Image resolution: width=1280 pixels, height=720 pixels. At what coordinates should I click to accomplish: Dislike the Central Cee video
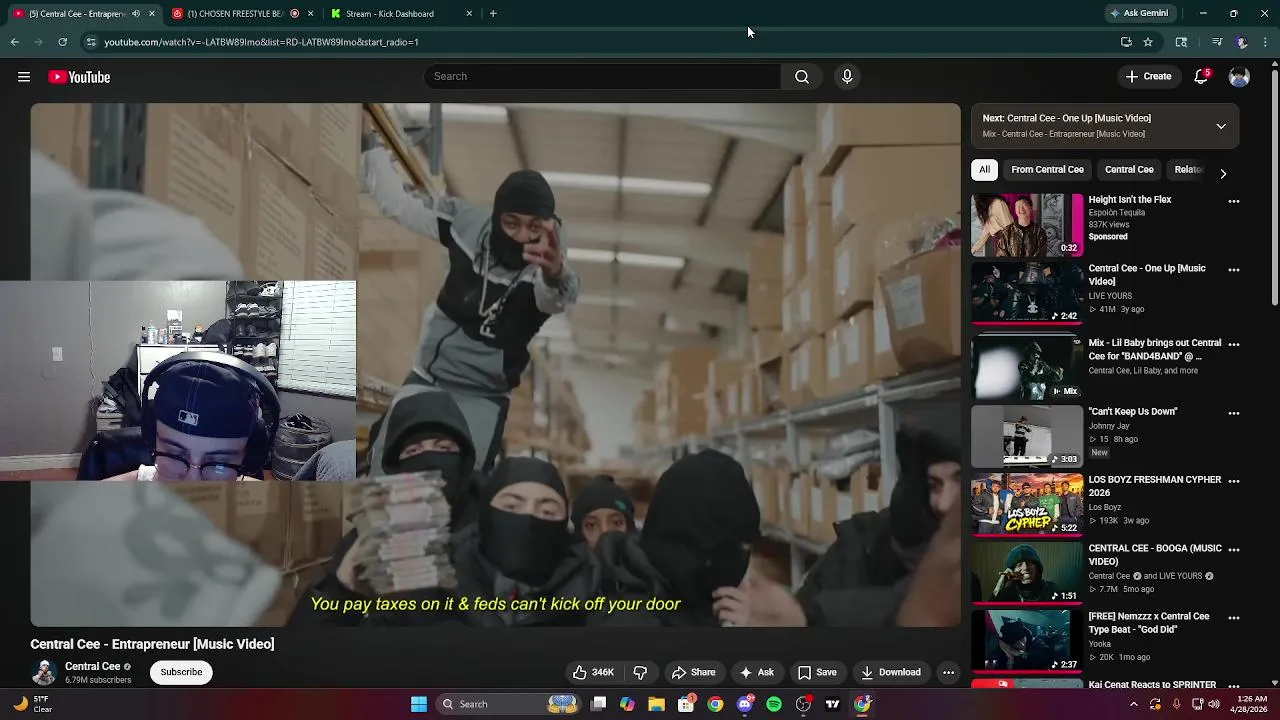point(640,672)
